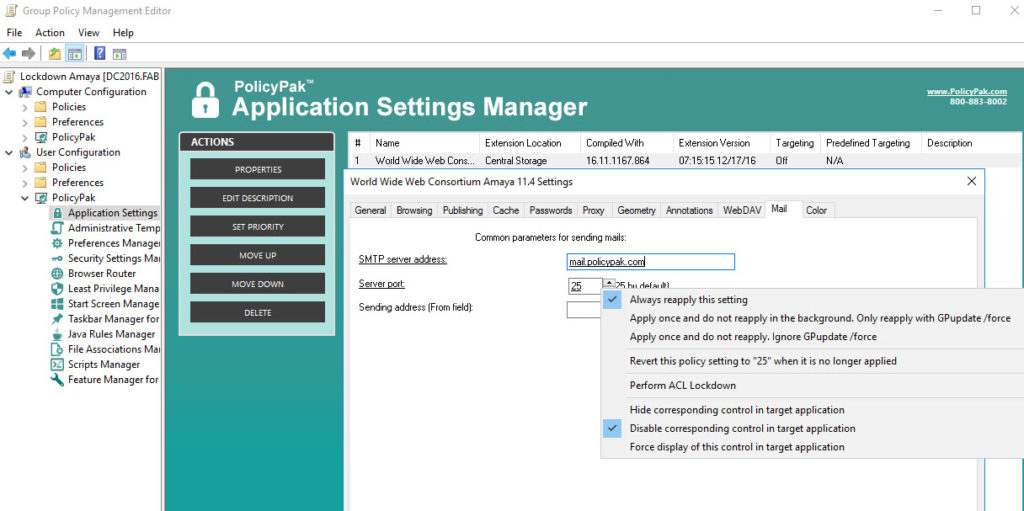Click the Forward arrow toolbar icon

click(28, 53)
